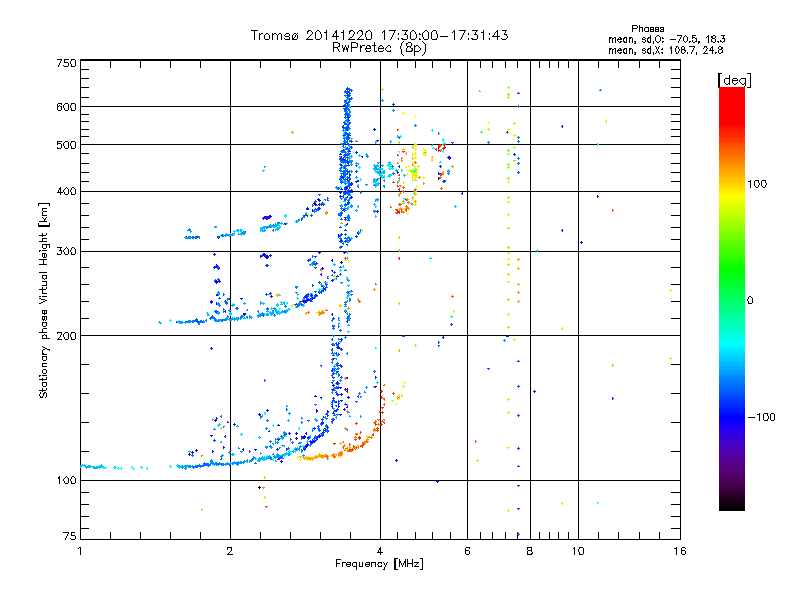800x600 pixels.
Task: Click the y-axis tick label '200'
Action: tap(66, 336)
